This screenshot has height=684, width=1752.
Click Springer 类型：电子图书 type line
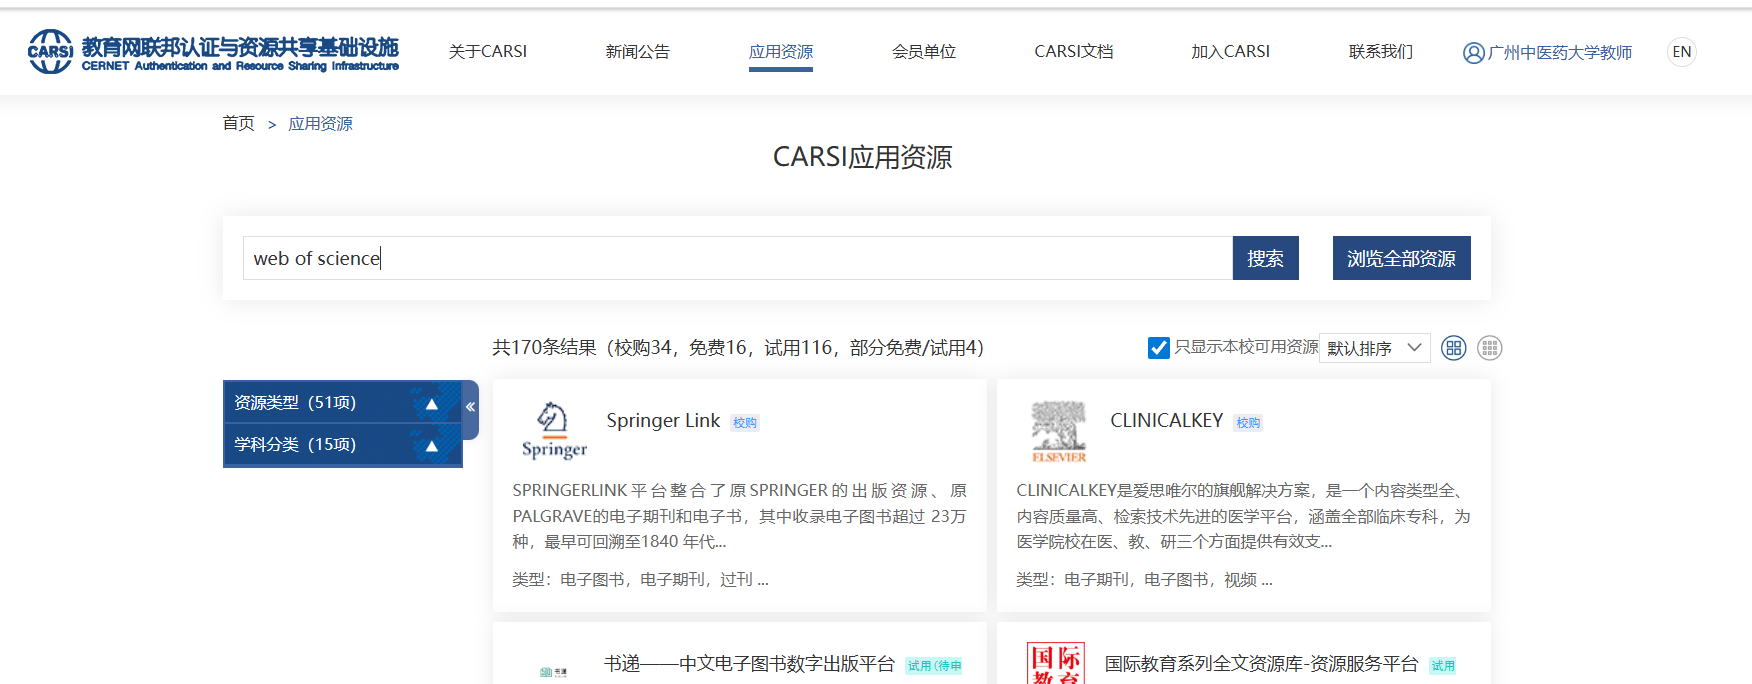point(640,580)
